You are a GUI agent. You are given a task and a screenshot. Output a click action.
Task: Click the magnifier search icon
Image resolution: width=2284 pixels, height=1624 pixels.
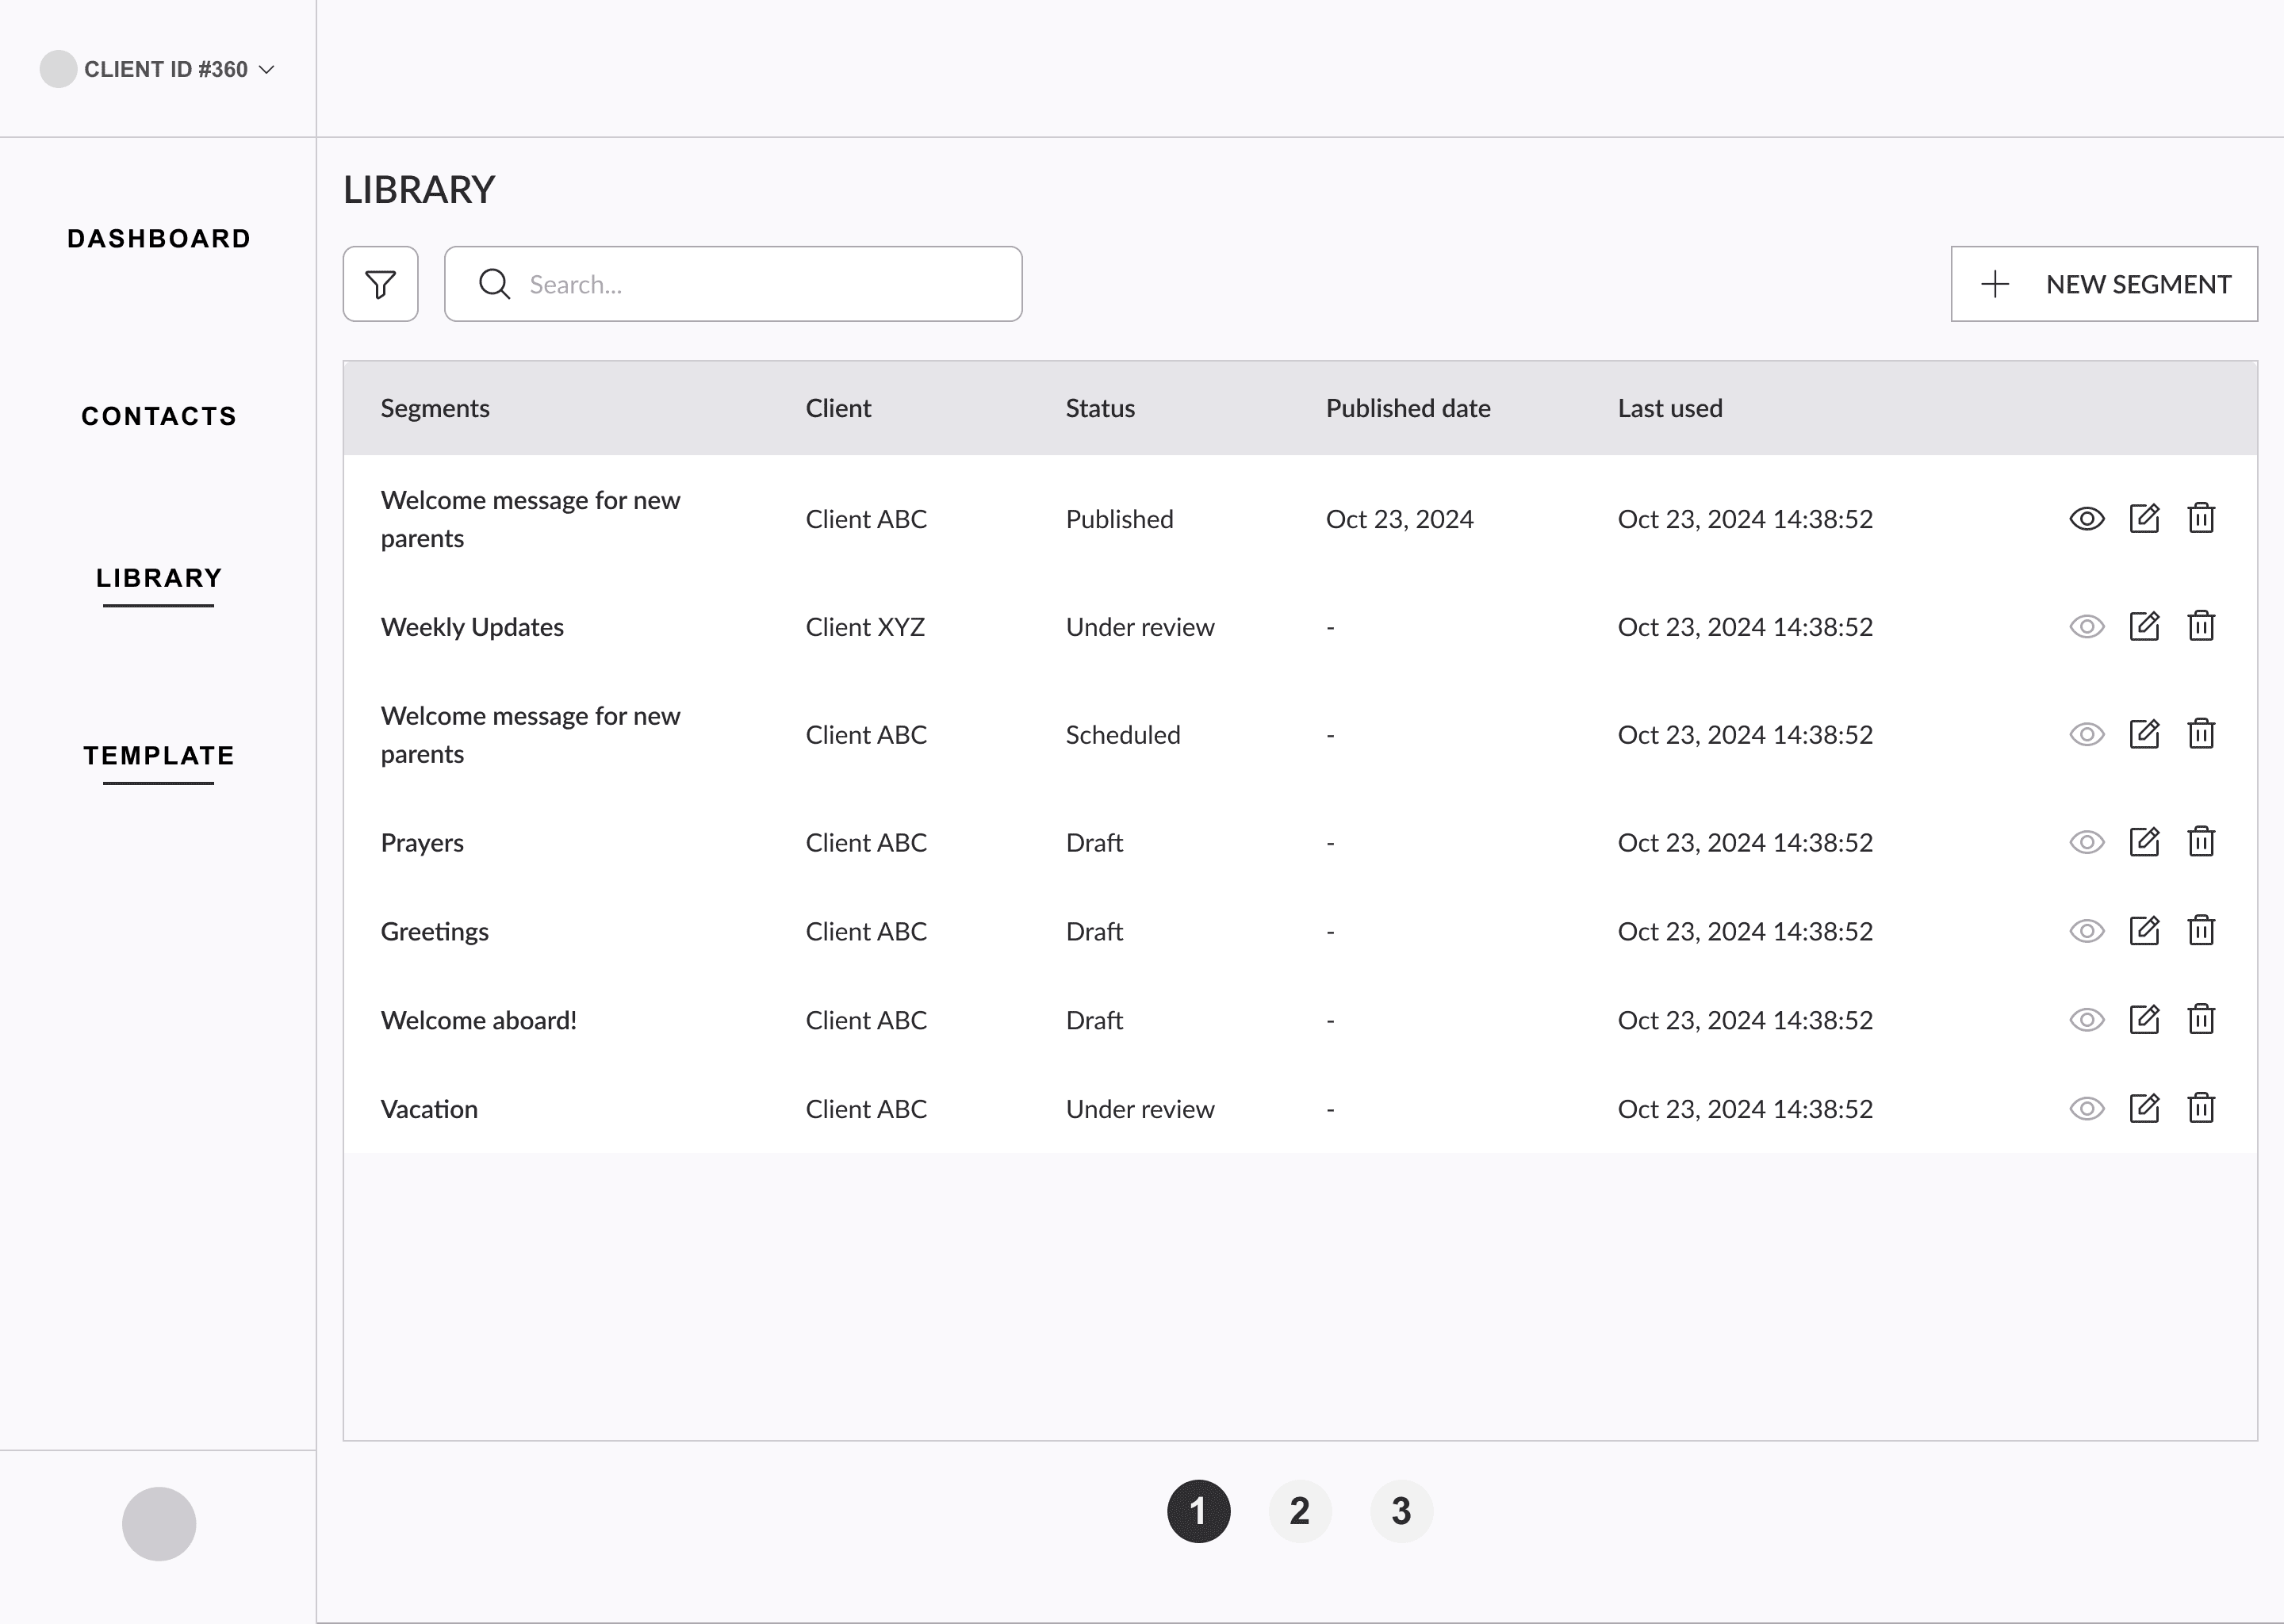tap(494, 284)
